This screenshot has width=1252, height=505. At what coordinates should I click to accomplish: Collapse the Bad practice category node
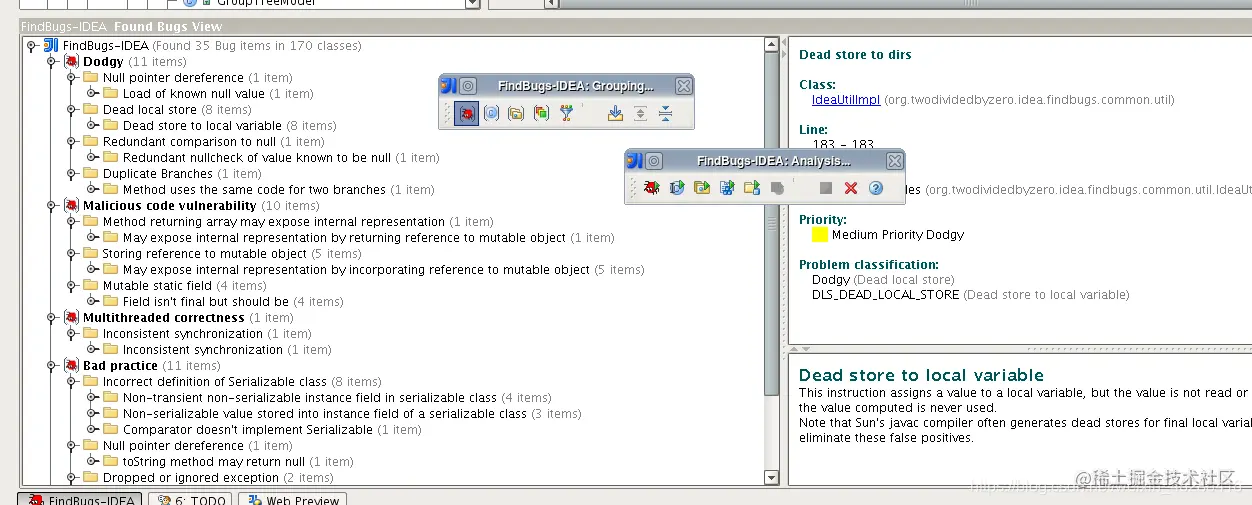click(52, 366)
